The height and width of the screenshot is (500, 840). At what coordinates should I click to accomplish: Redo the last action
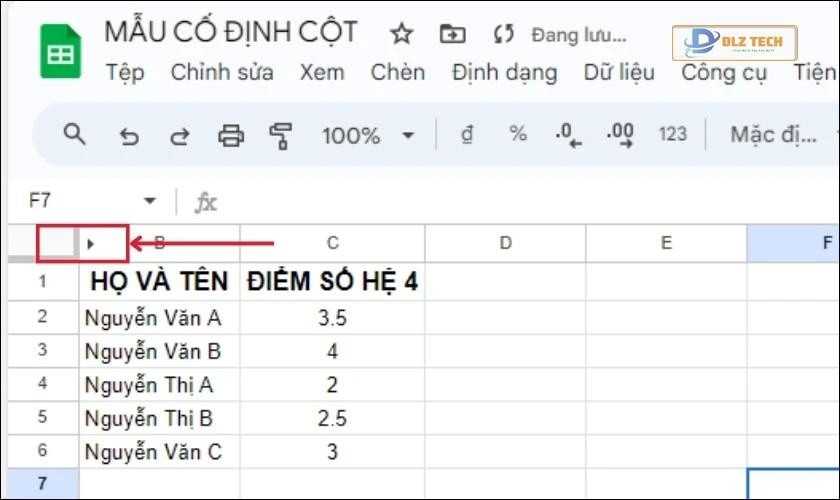(178, 135)
